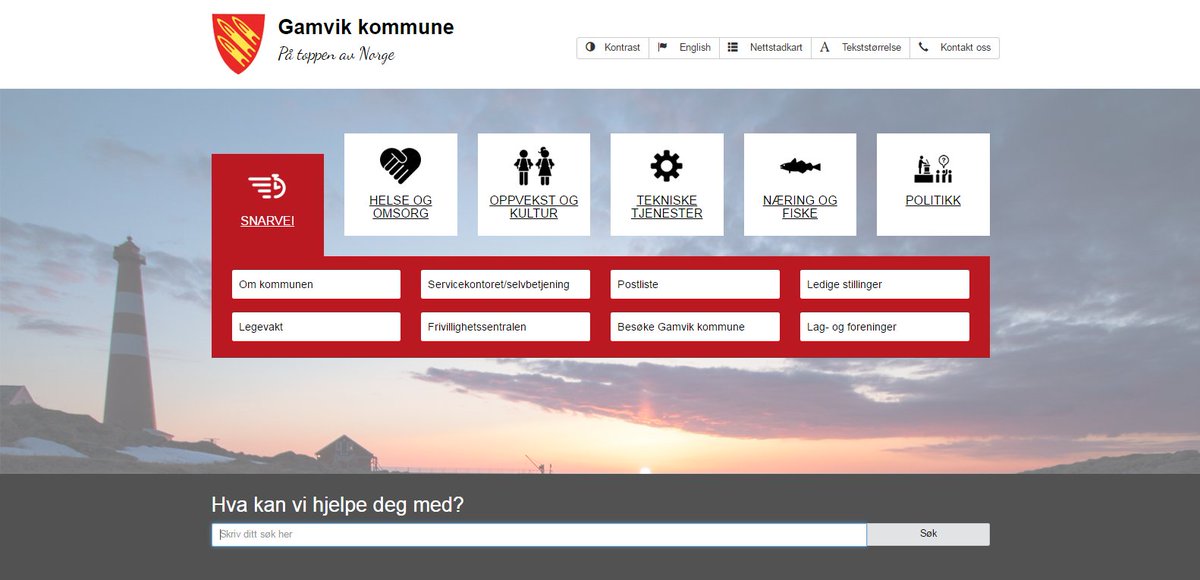The width and height of the screenshot is (1200, 580).
Task: Click the children icon for Oppvekst og kultur
Action: point(534,166)
